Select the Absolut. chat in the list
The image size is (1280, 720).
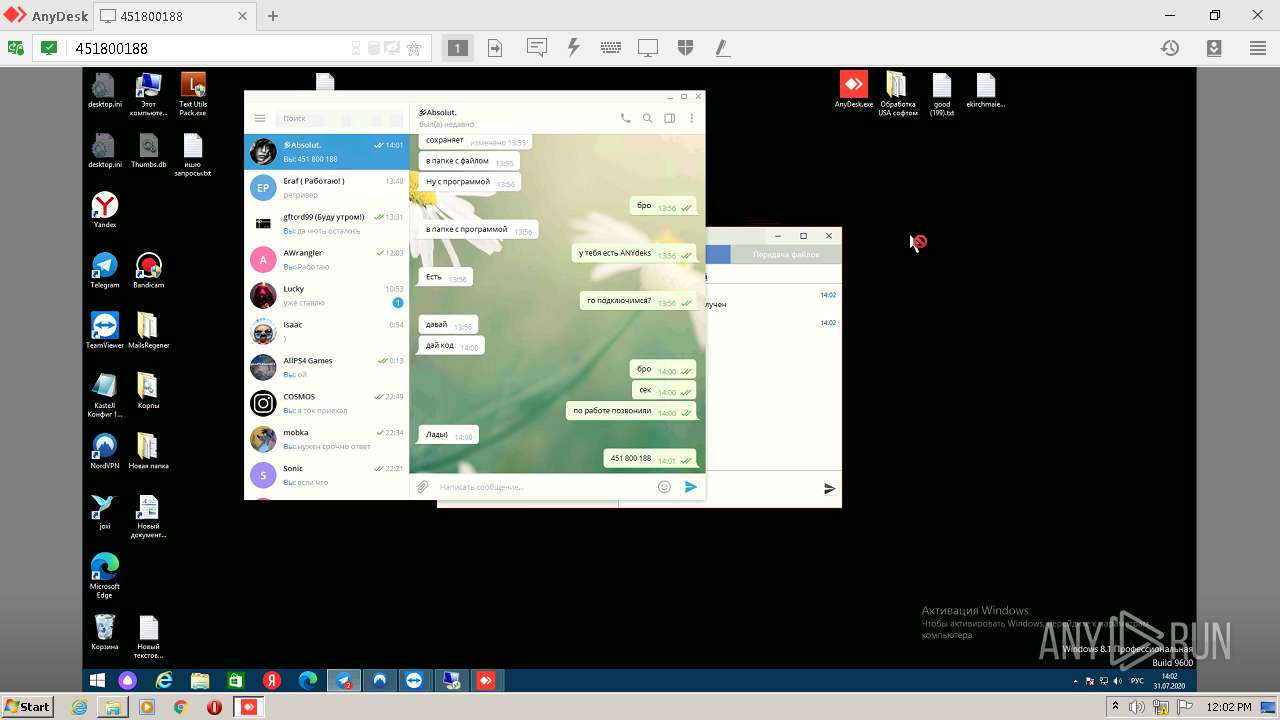click(327, 152)
